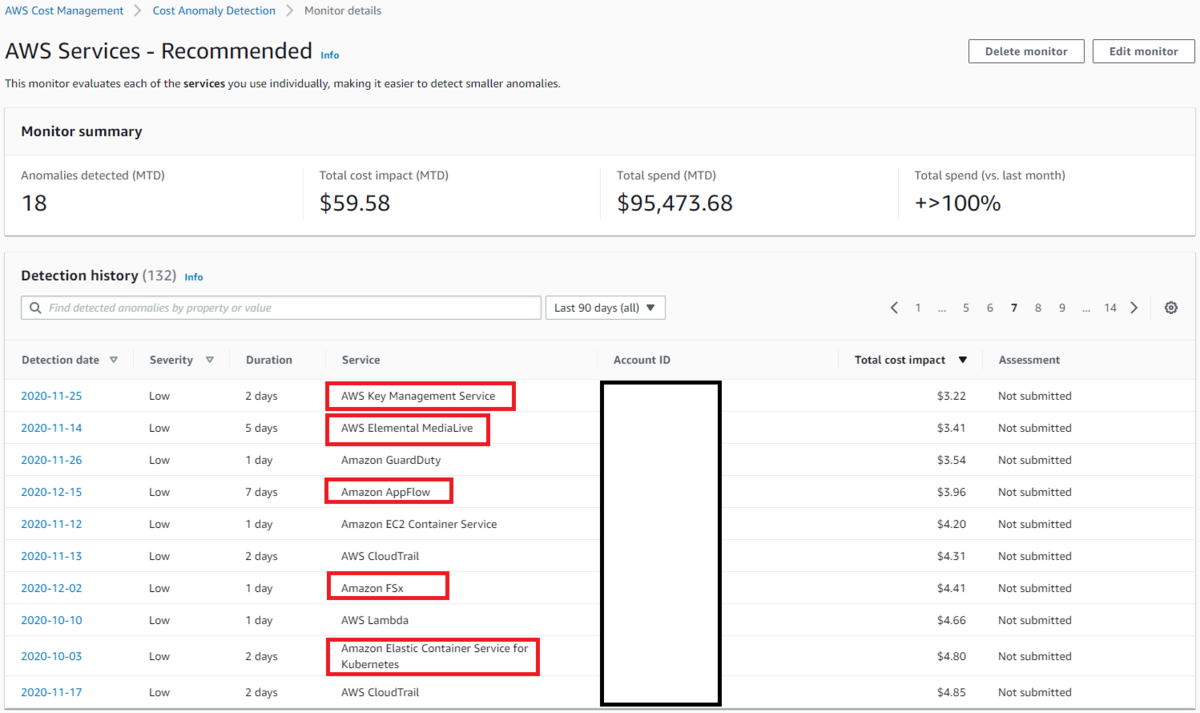Open Info link next to Detection history
This screenshot has height=713, width=1200.
click(x=194, y=277)
